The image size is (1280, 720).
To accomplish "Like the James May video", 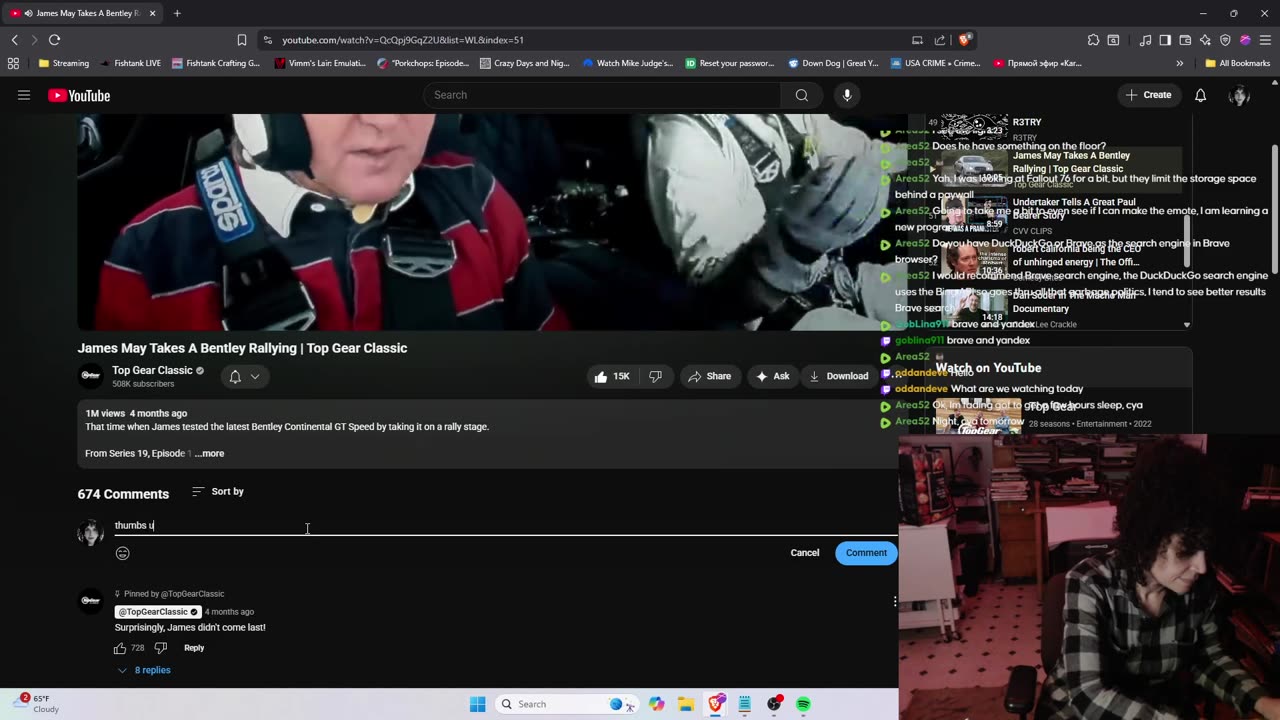I will pos(612,376).
